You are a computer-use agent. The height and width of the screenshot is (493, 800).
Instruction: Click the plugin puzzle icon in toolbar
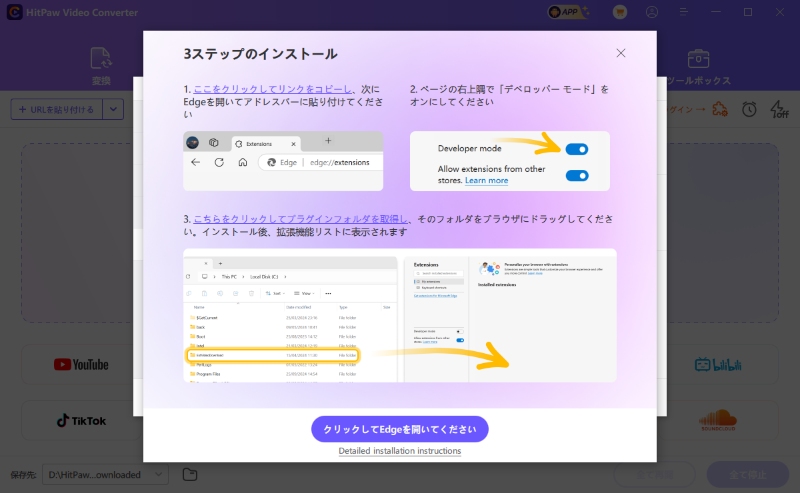tap(720, 109)
